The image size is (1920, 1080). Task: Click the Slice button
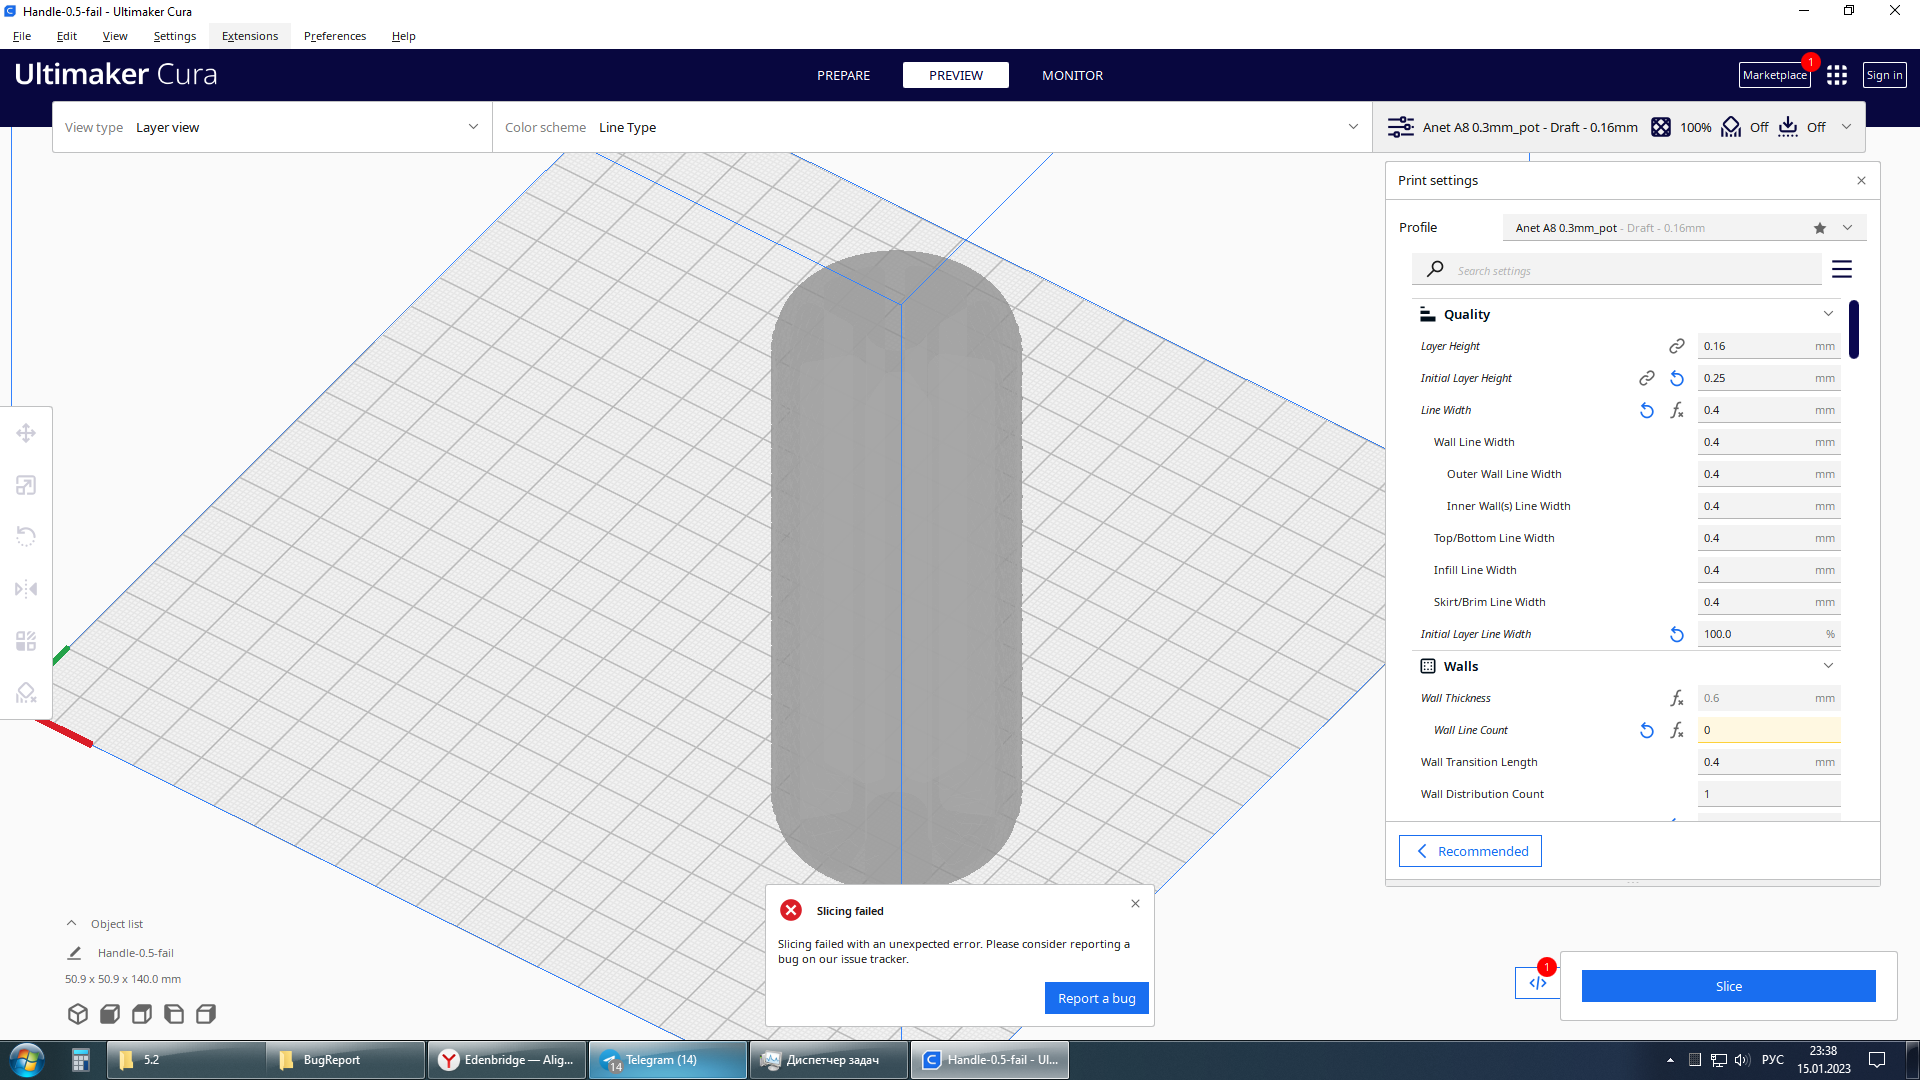[1728, 986]
